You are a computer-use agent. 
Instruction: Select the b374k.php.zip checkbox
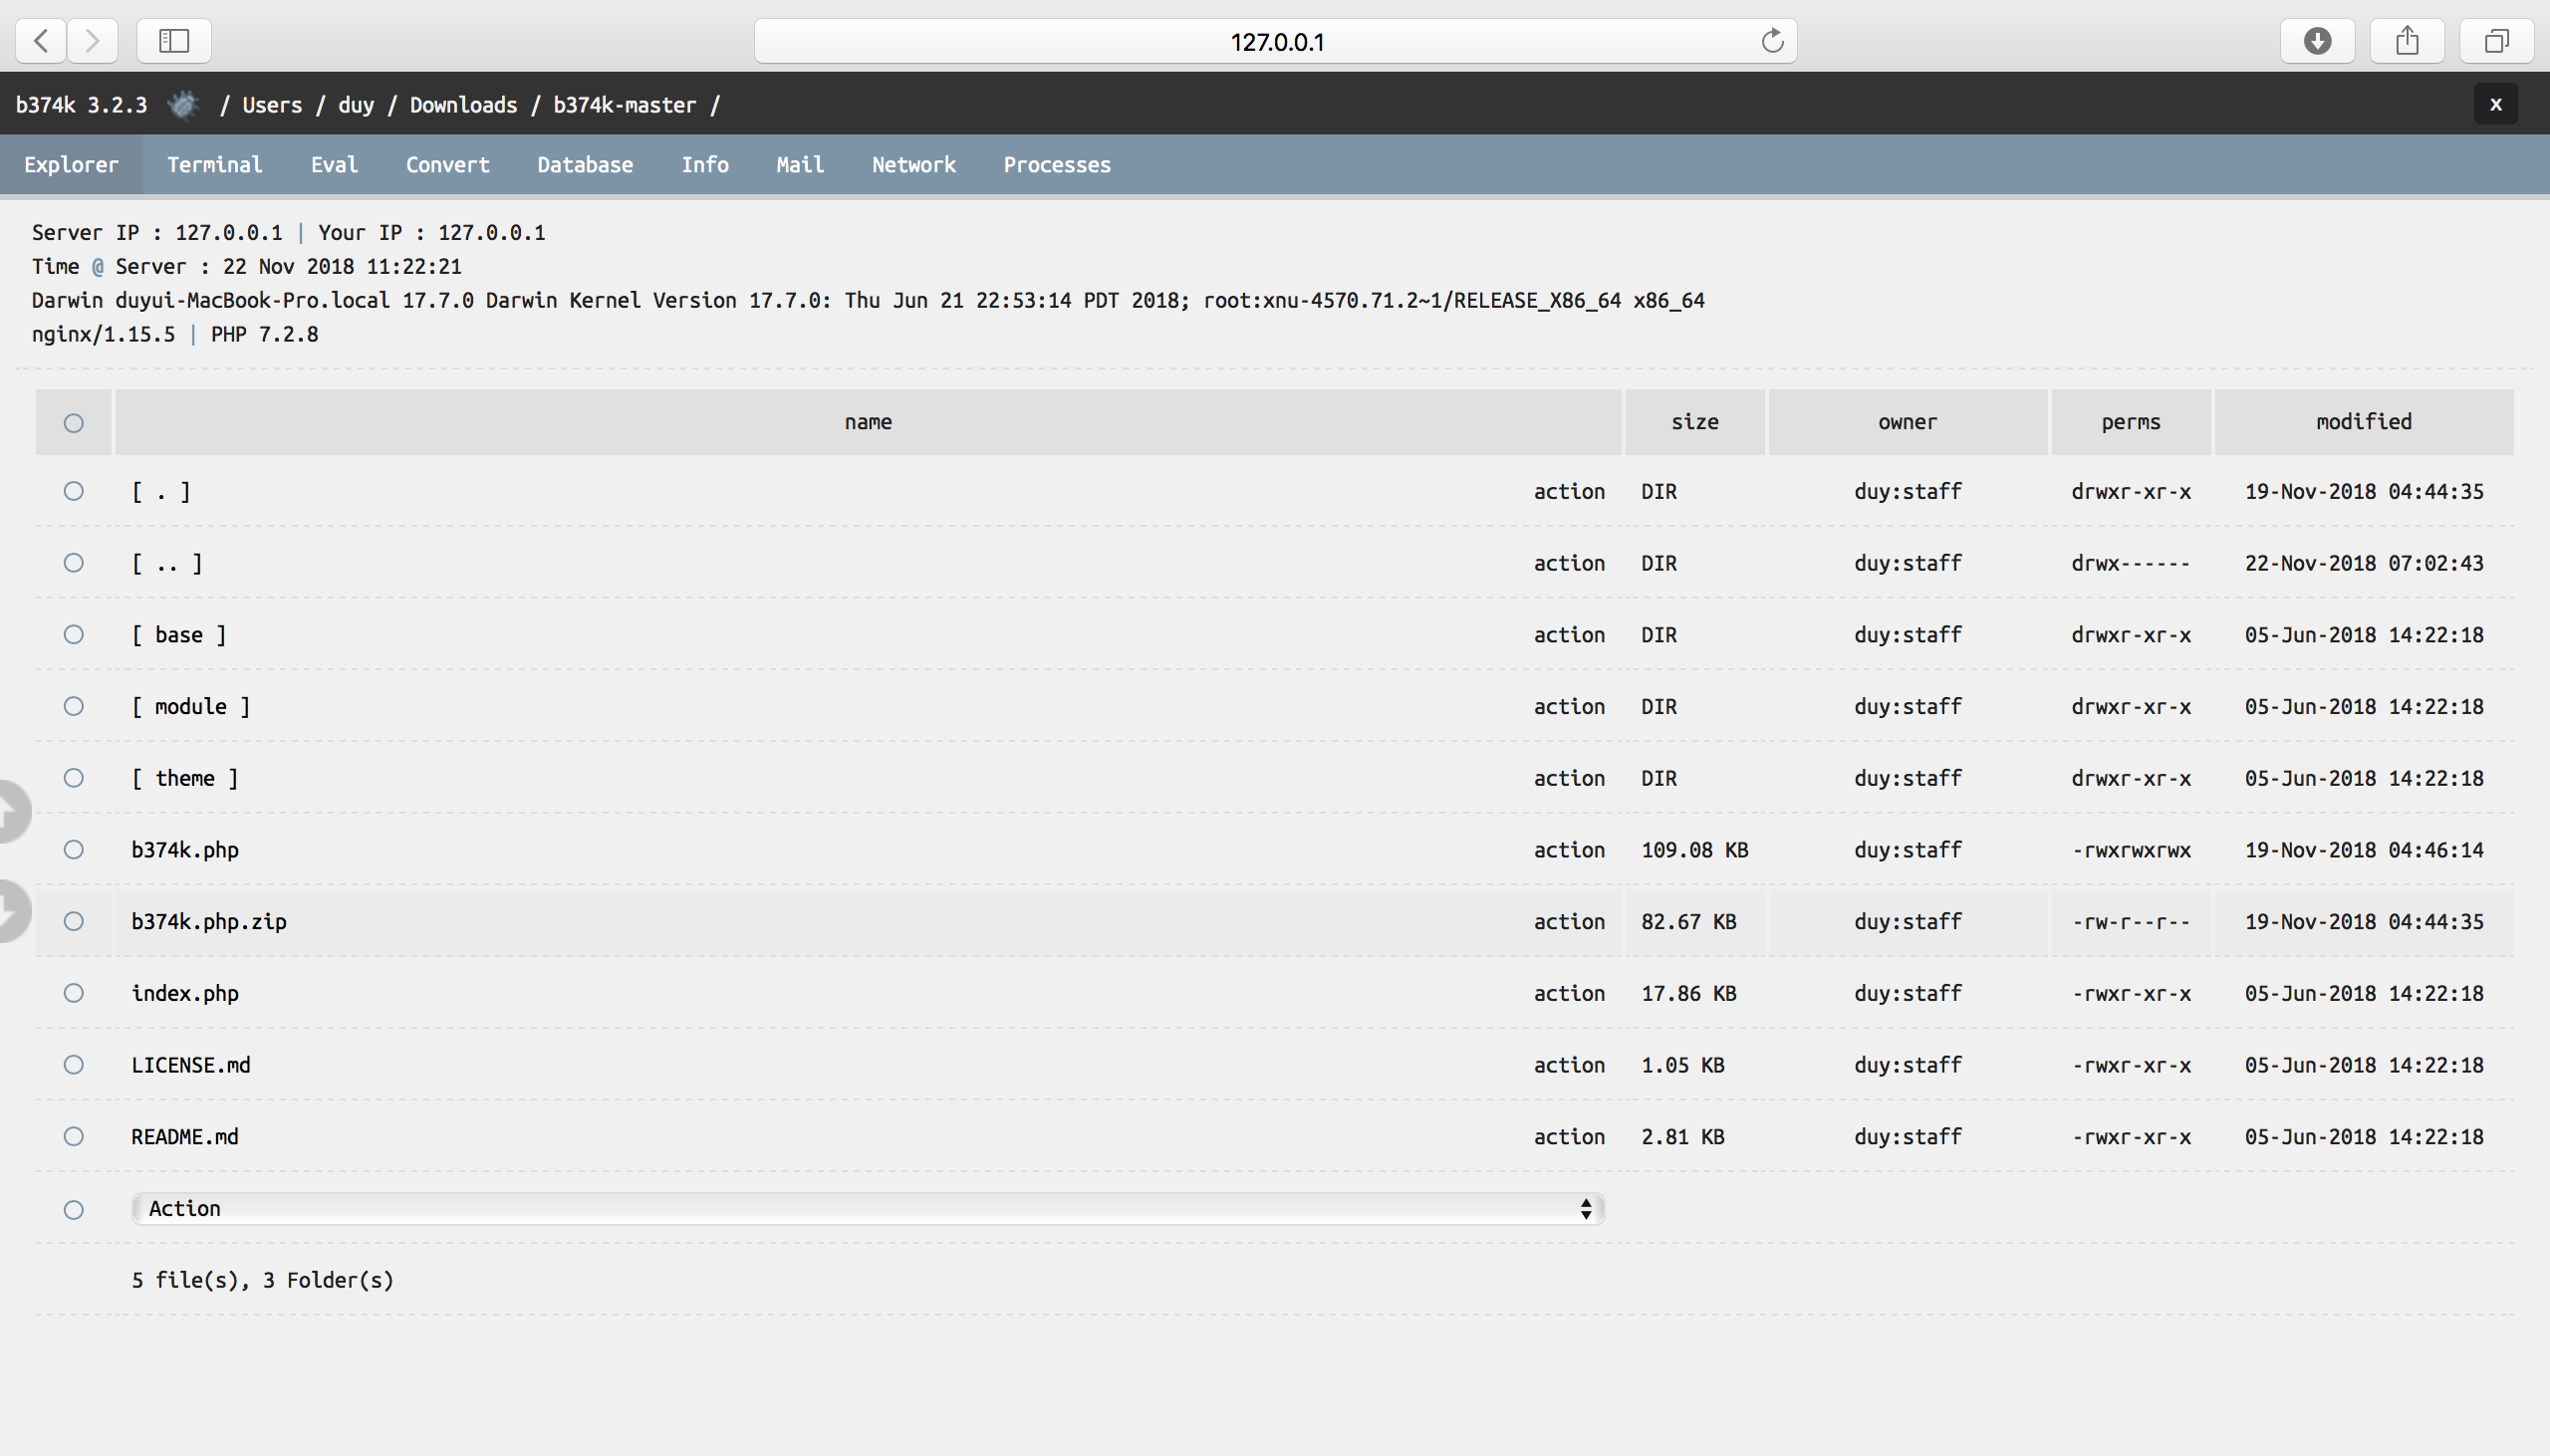(73, 921)
